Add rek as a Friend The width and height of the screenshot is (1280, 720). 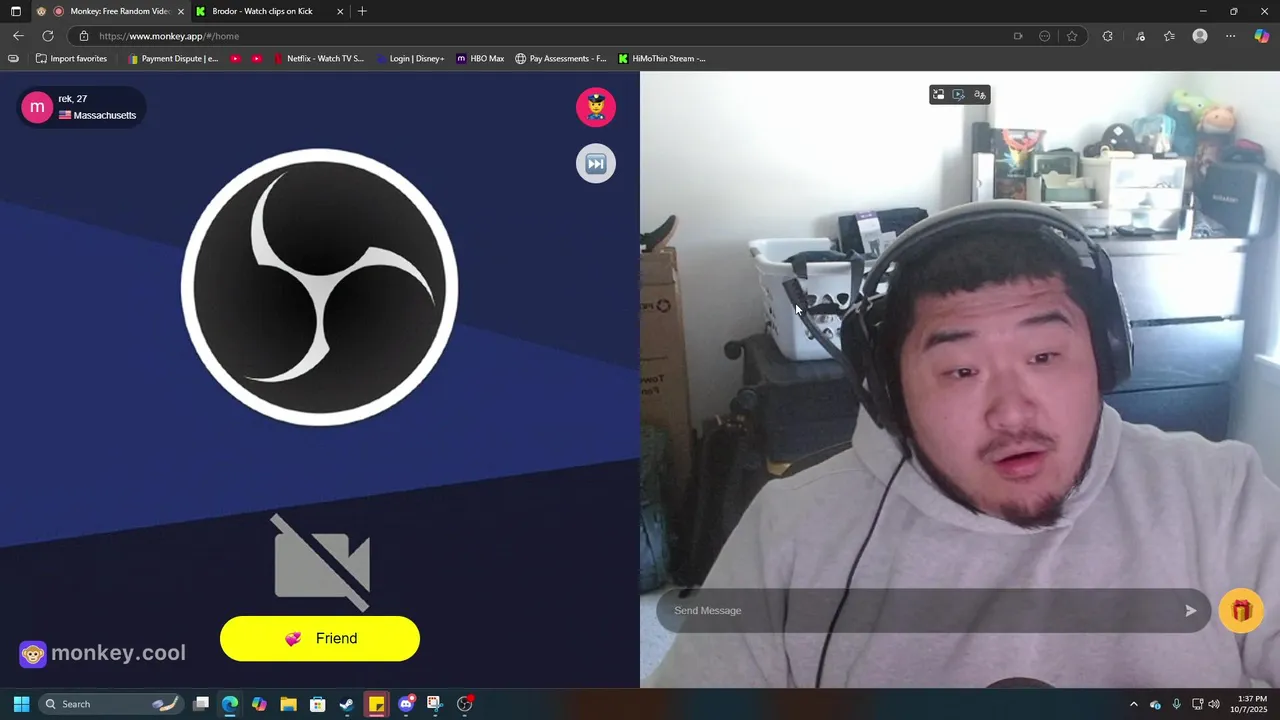point(320,638)
